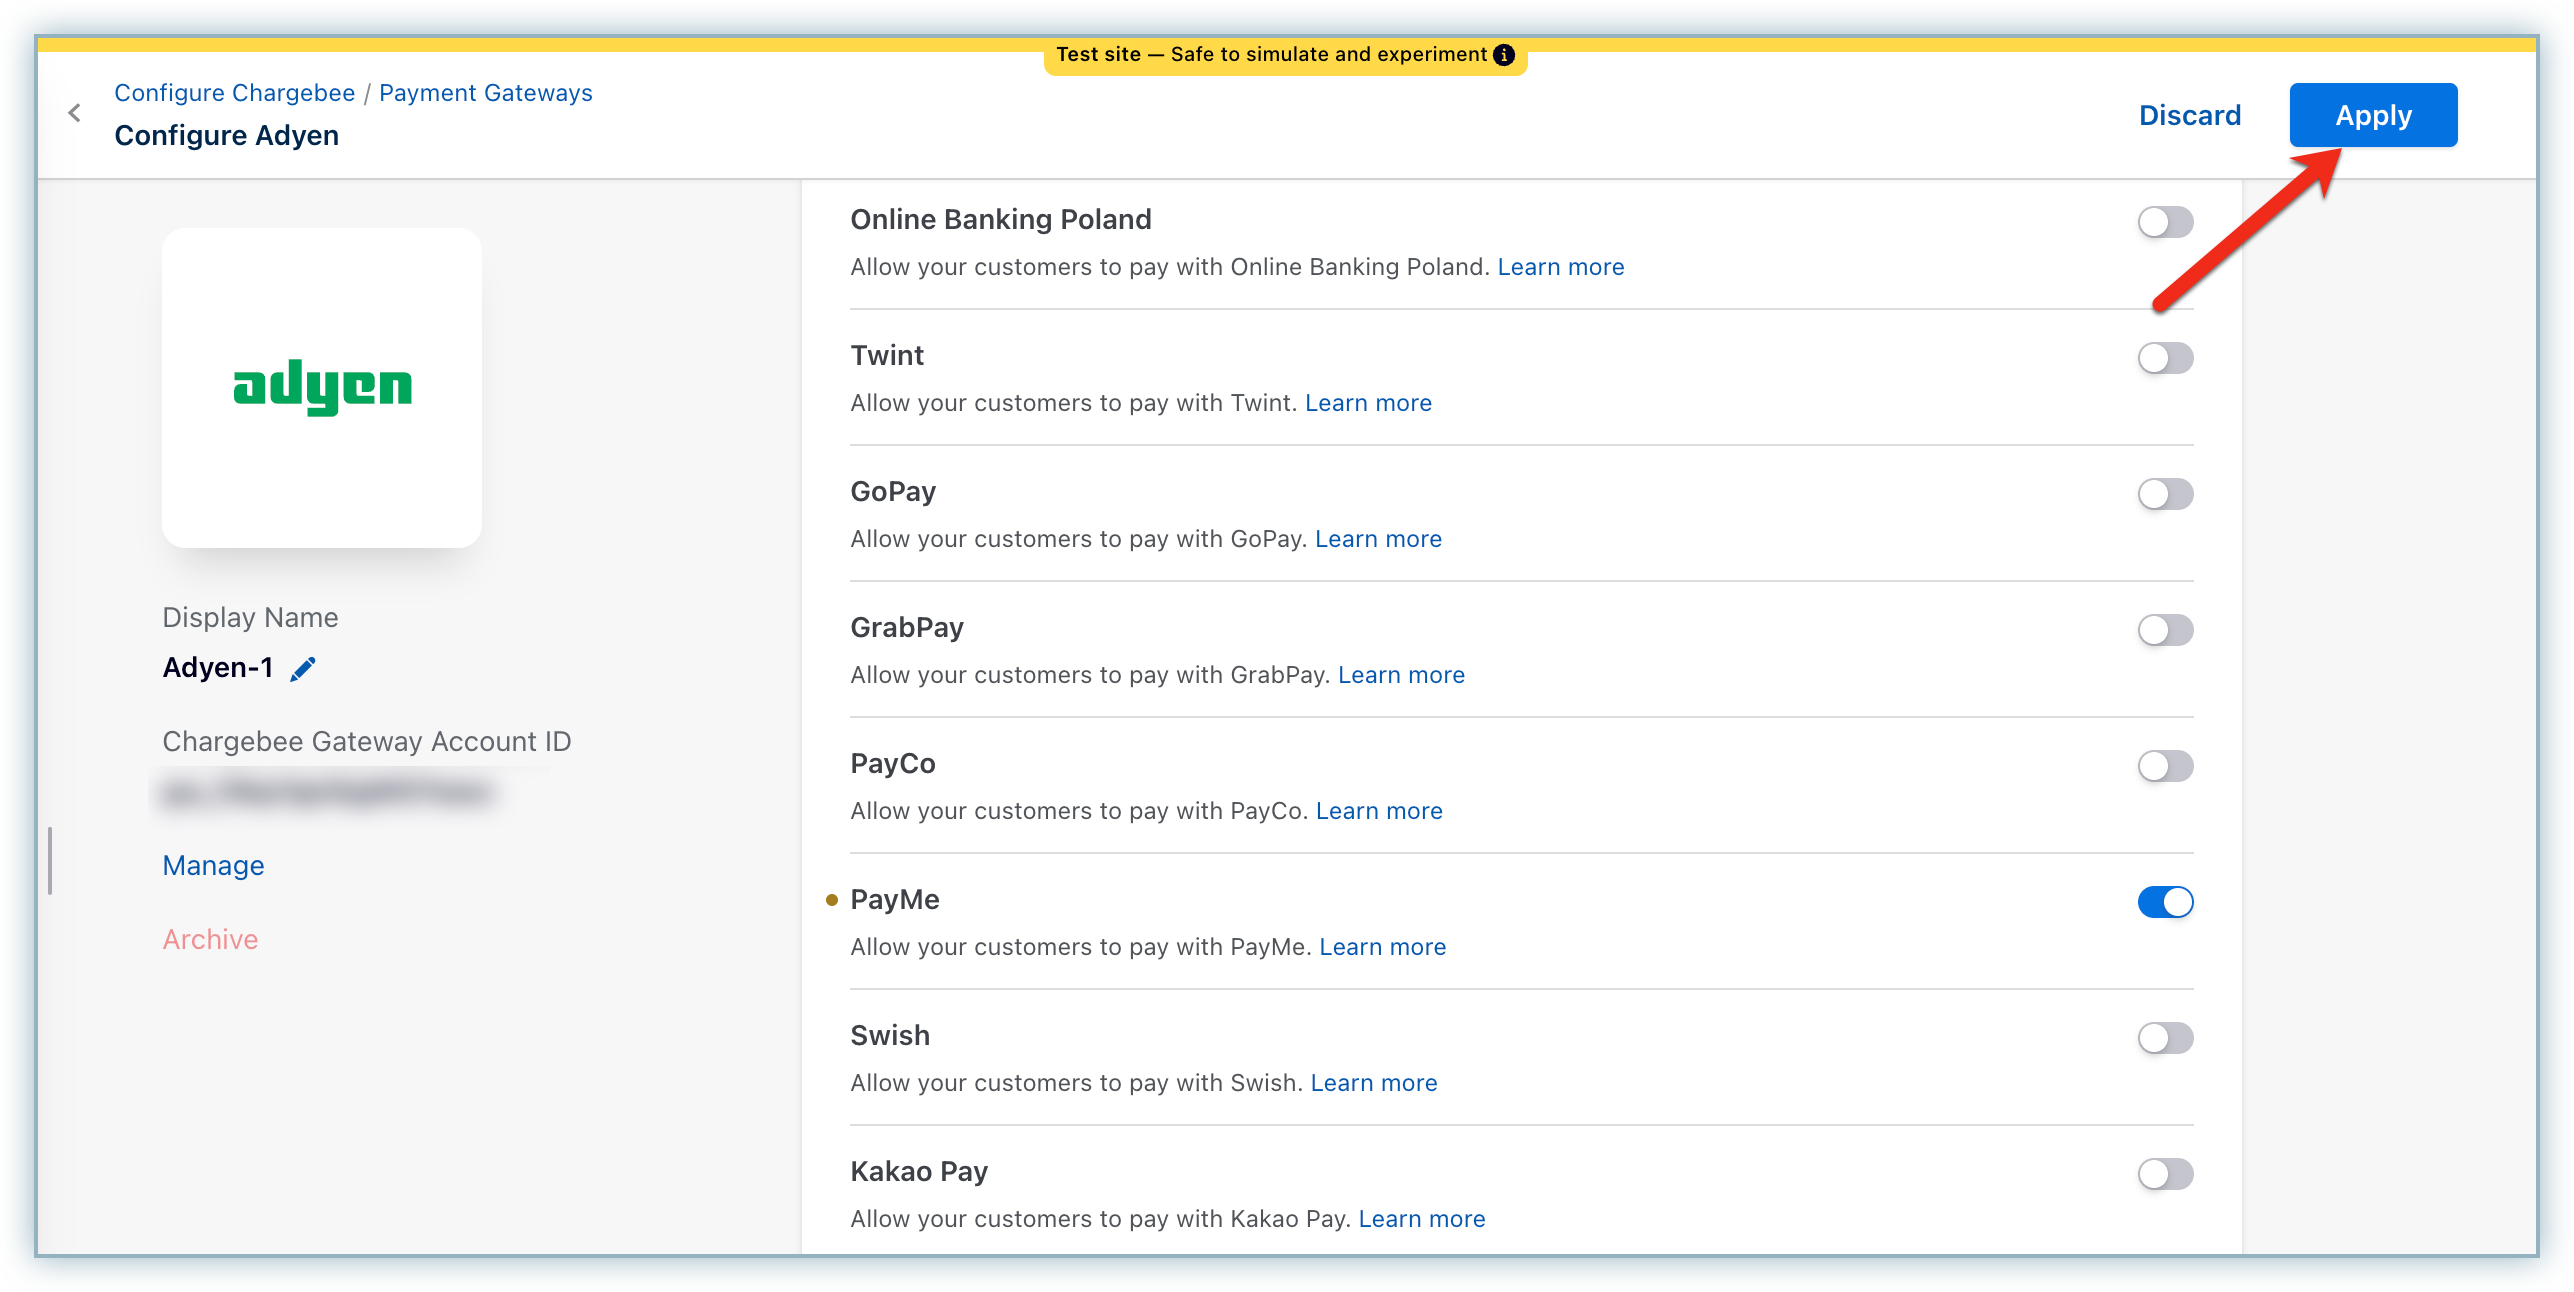Open Learn more for GoPay
Screen dimensions: 2574x1292
(1379, 539)
